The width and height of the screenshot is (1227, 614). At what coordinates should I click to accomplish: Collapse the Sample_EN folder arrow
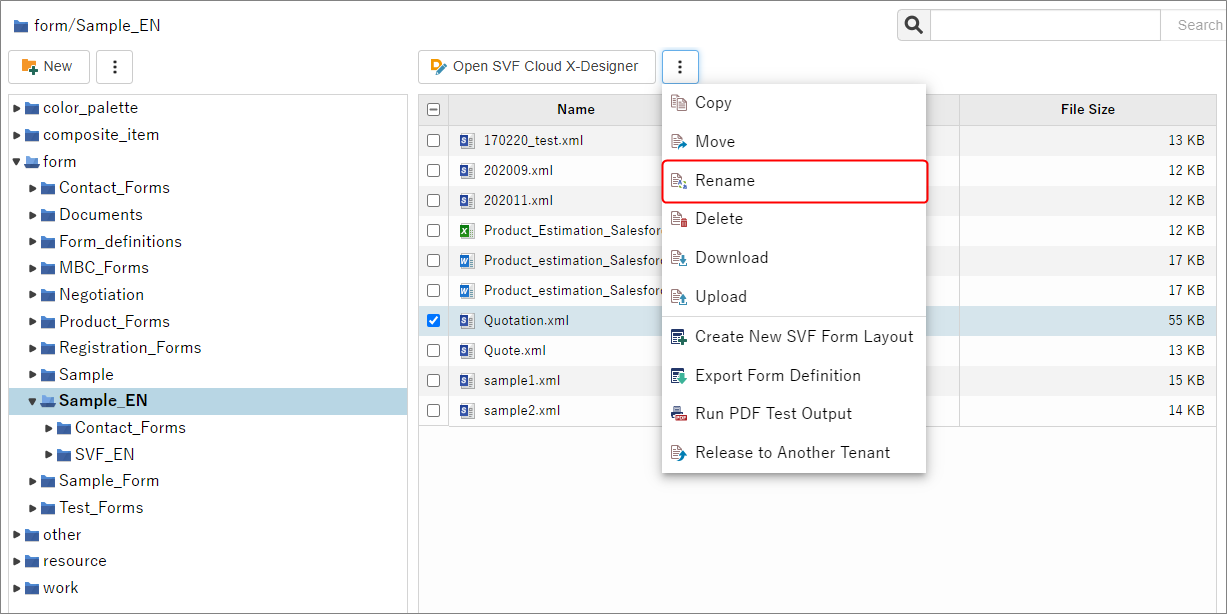click(x=32, y=401)
